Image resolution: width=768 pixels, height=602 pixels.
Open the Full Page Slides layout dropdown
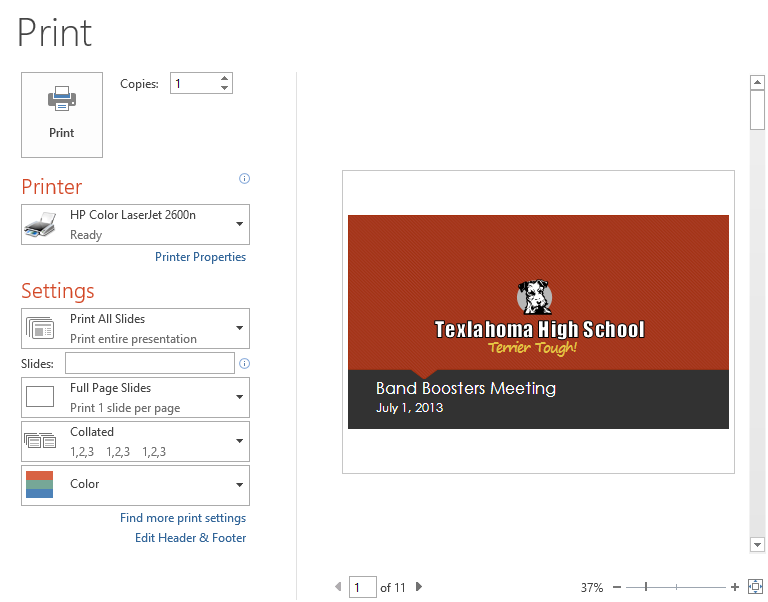pyautogui.click(x=135, y=397)
